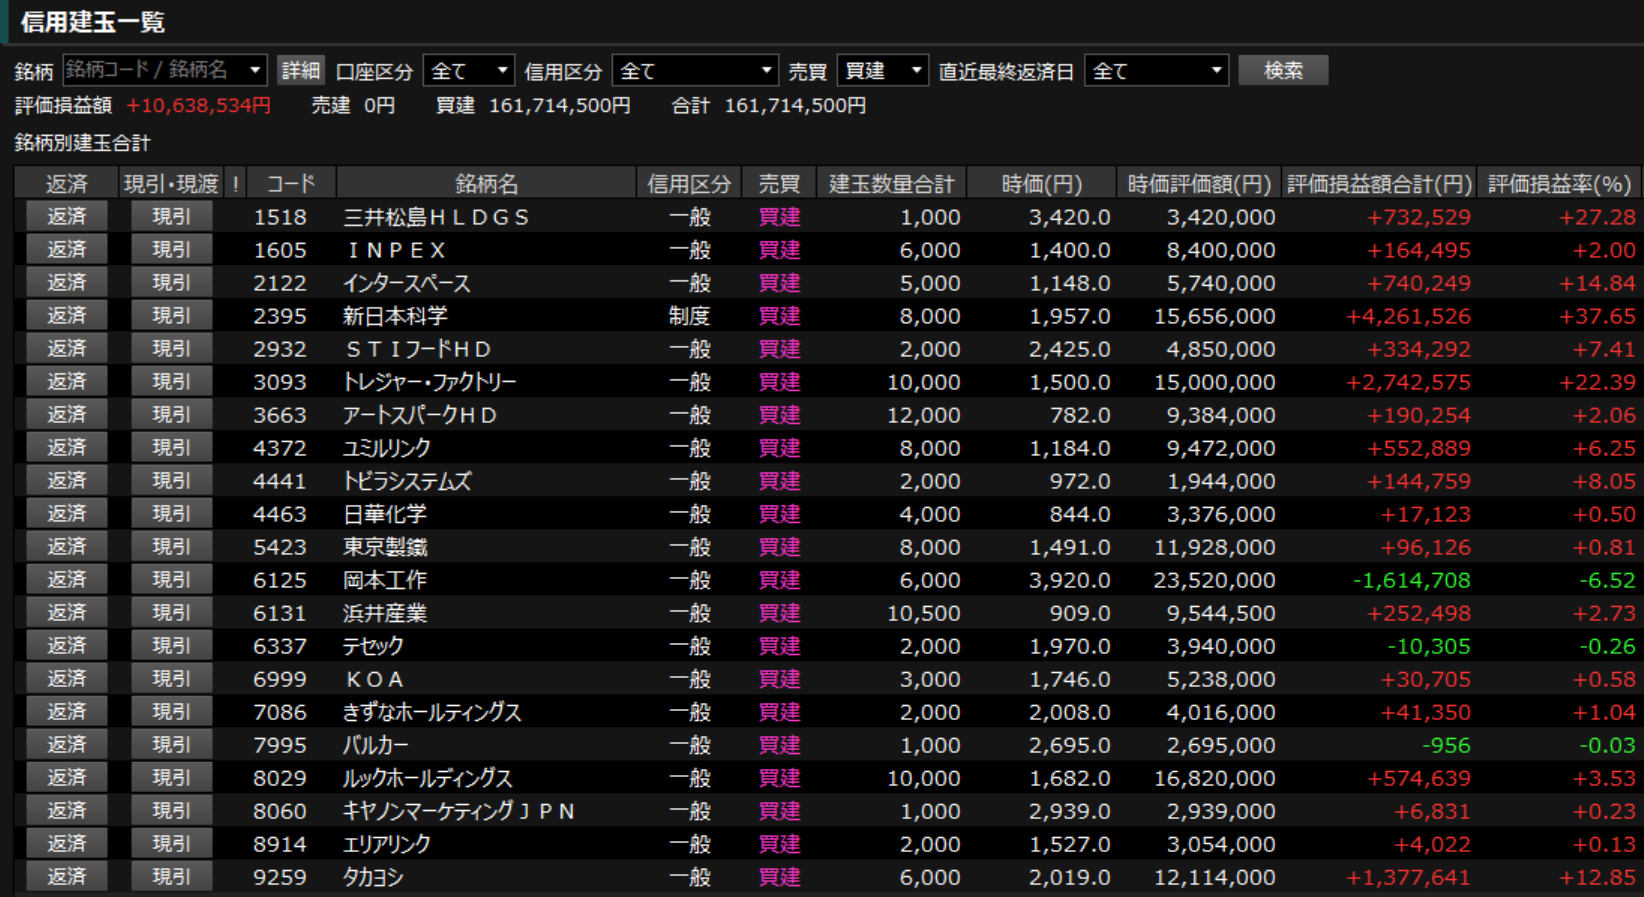Select stock name 東京製鐵
1644x897 pixels.
[x=385, y=547]
